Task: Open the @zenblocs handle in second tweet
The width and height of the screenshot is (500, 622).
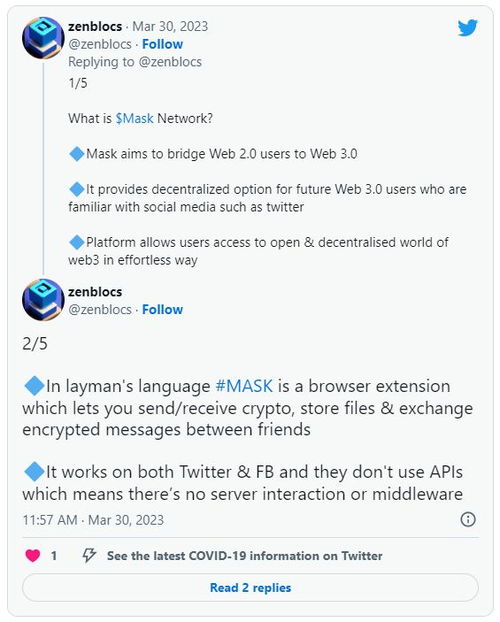Action: click(100, 309)
